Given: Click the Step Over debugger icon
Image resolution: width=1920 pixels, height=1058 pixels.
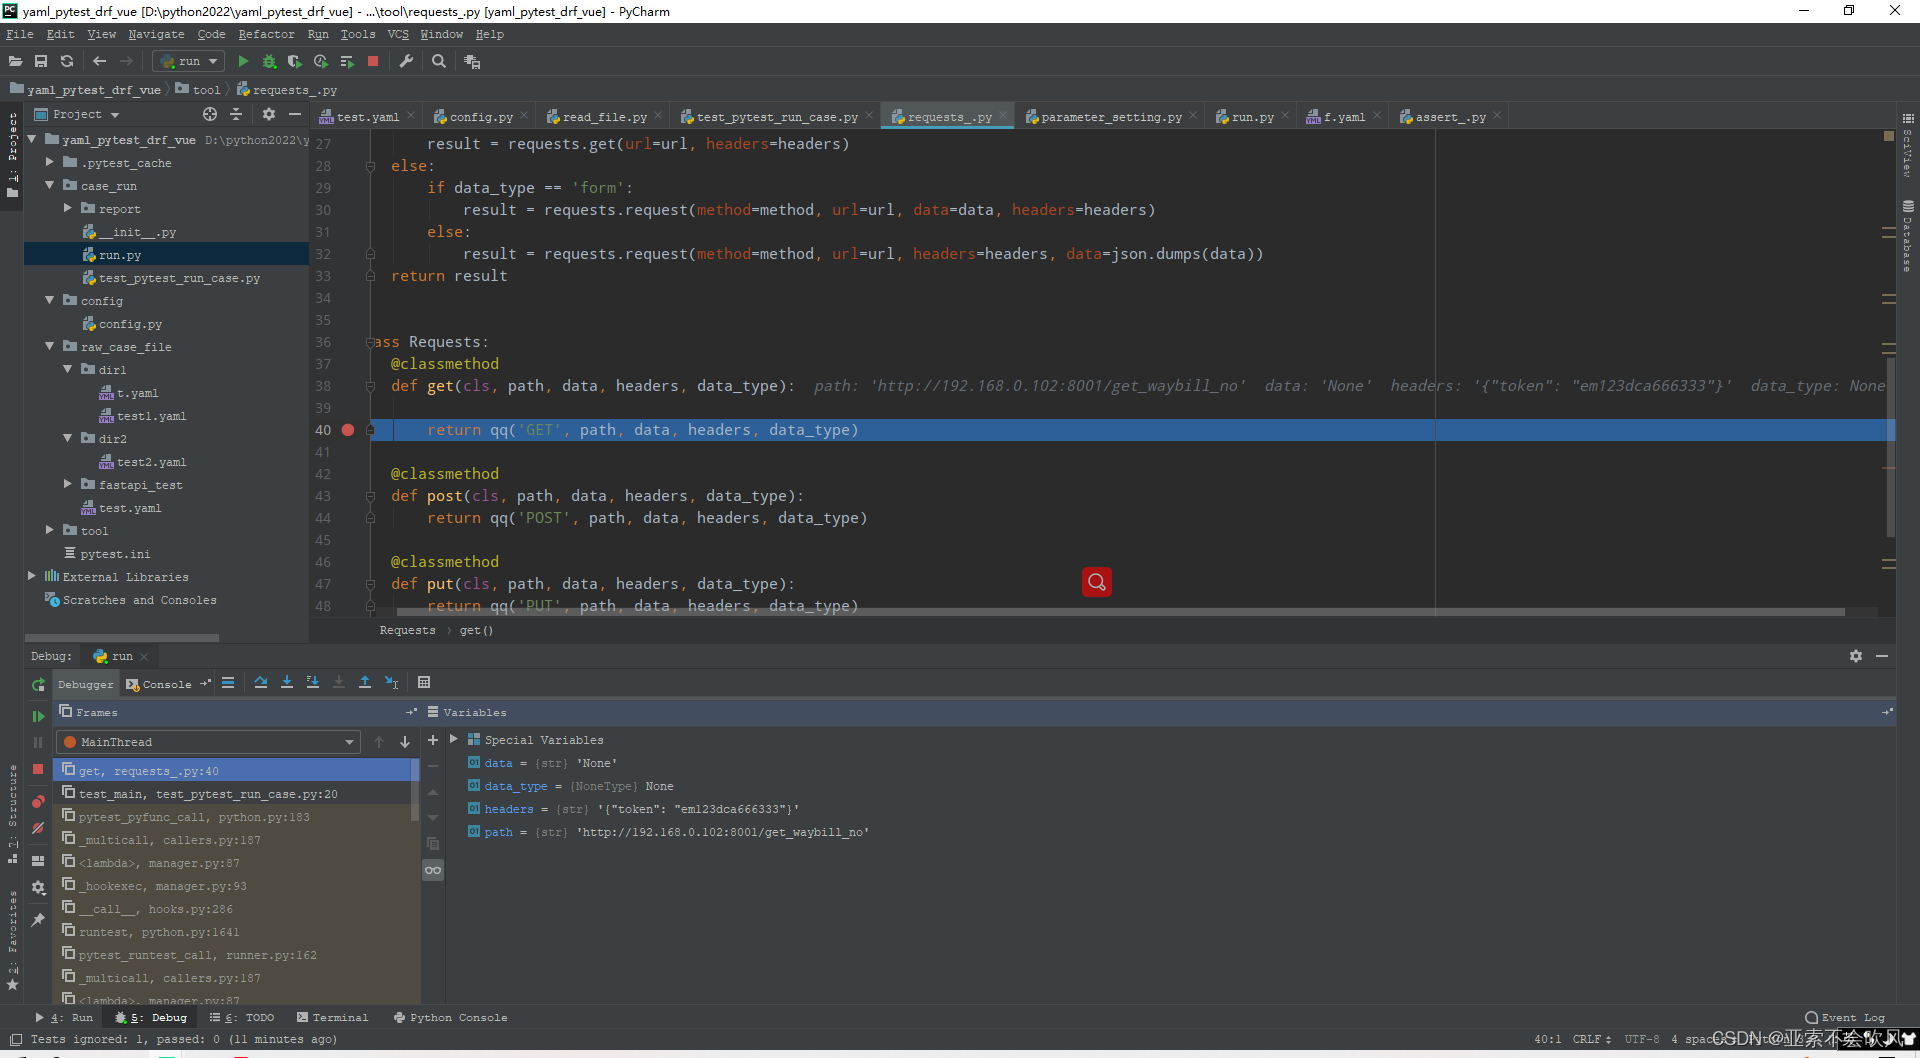Looking at the screenshot, I should [261, 682].
